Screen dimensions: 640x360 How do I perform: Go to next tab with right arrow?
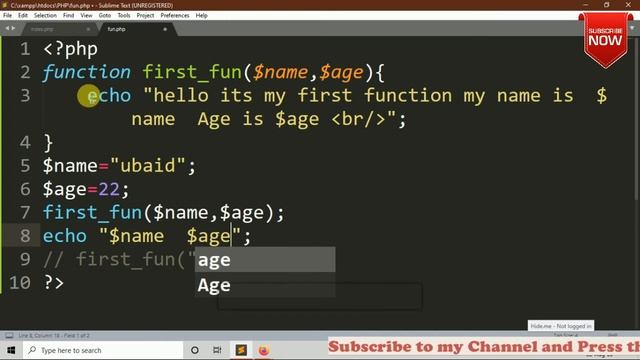click(x=13, y=28)
